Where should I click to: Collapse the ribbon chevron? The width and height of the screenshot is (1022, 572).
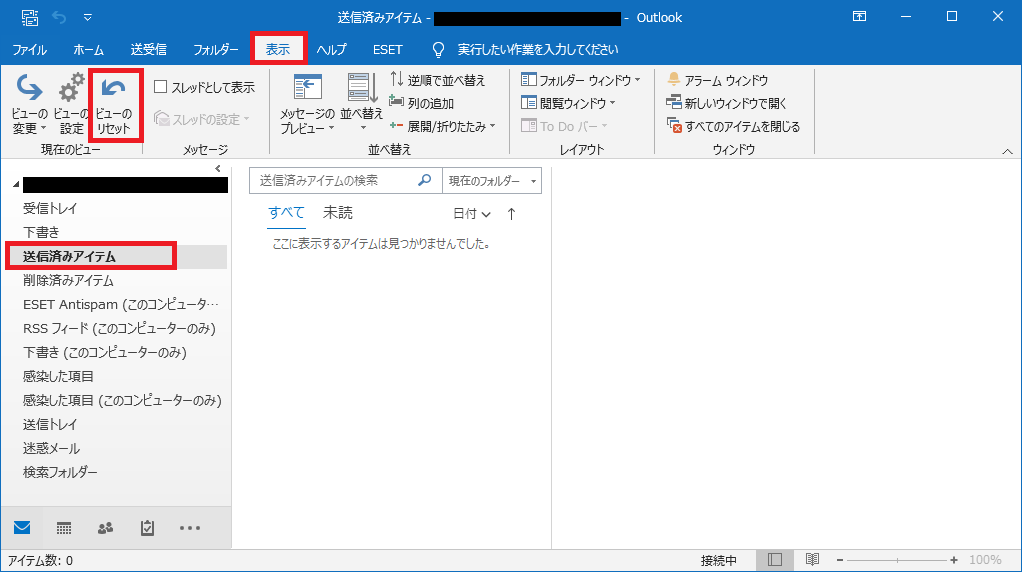1007,151
